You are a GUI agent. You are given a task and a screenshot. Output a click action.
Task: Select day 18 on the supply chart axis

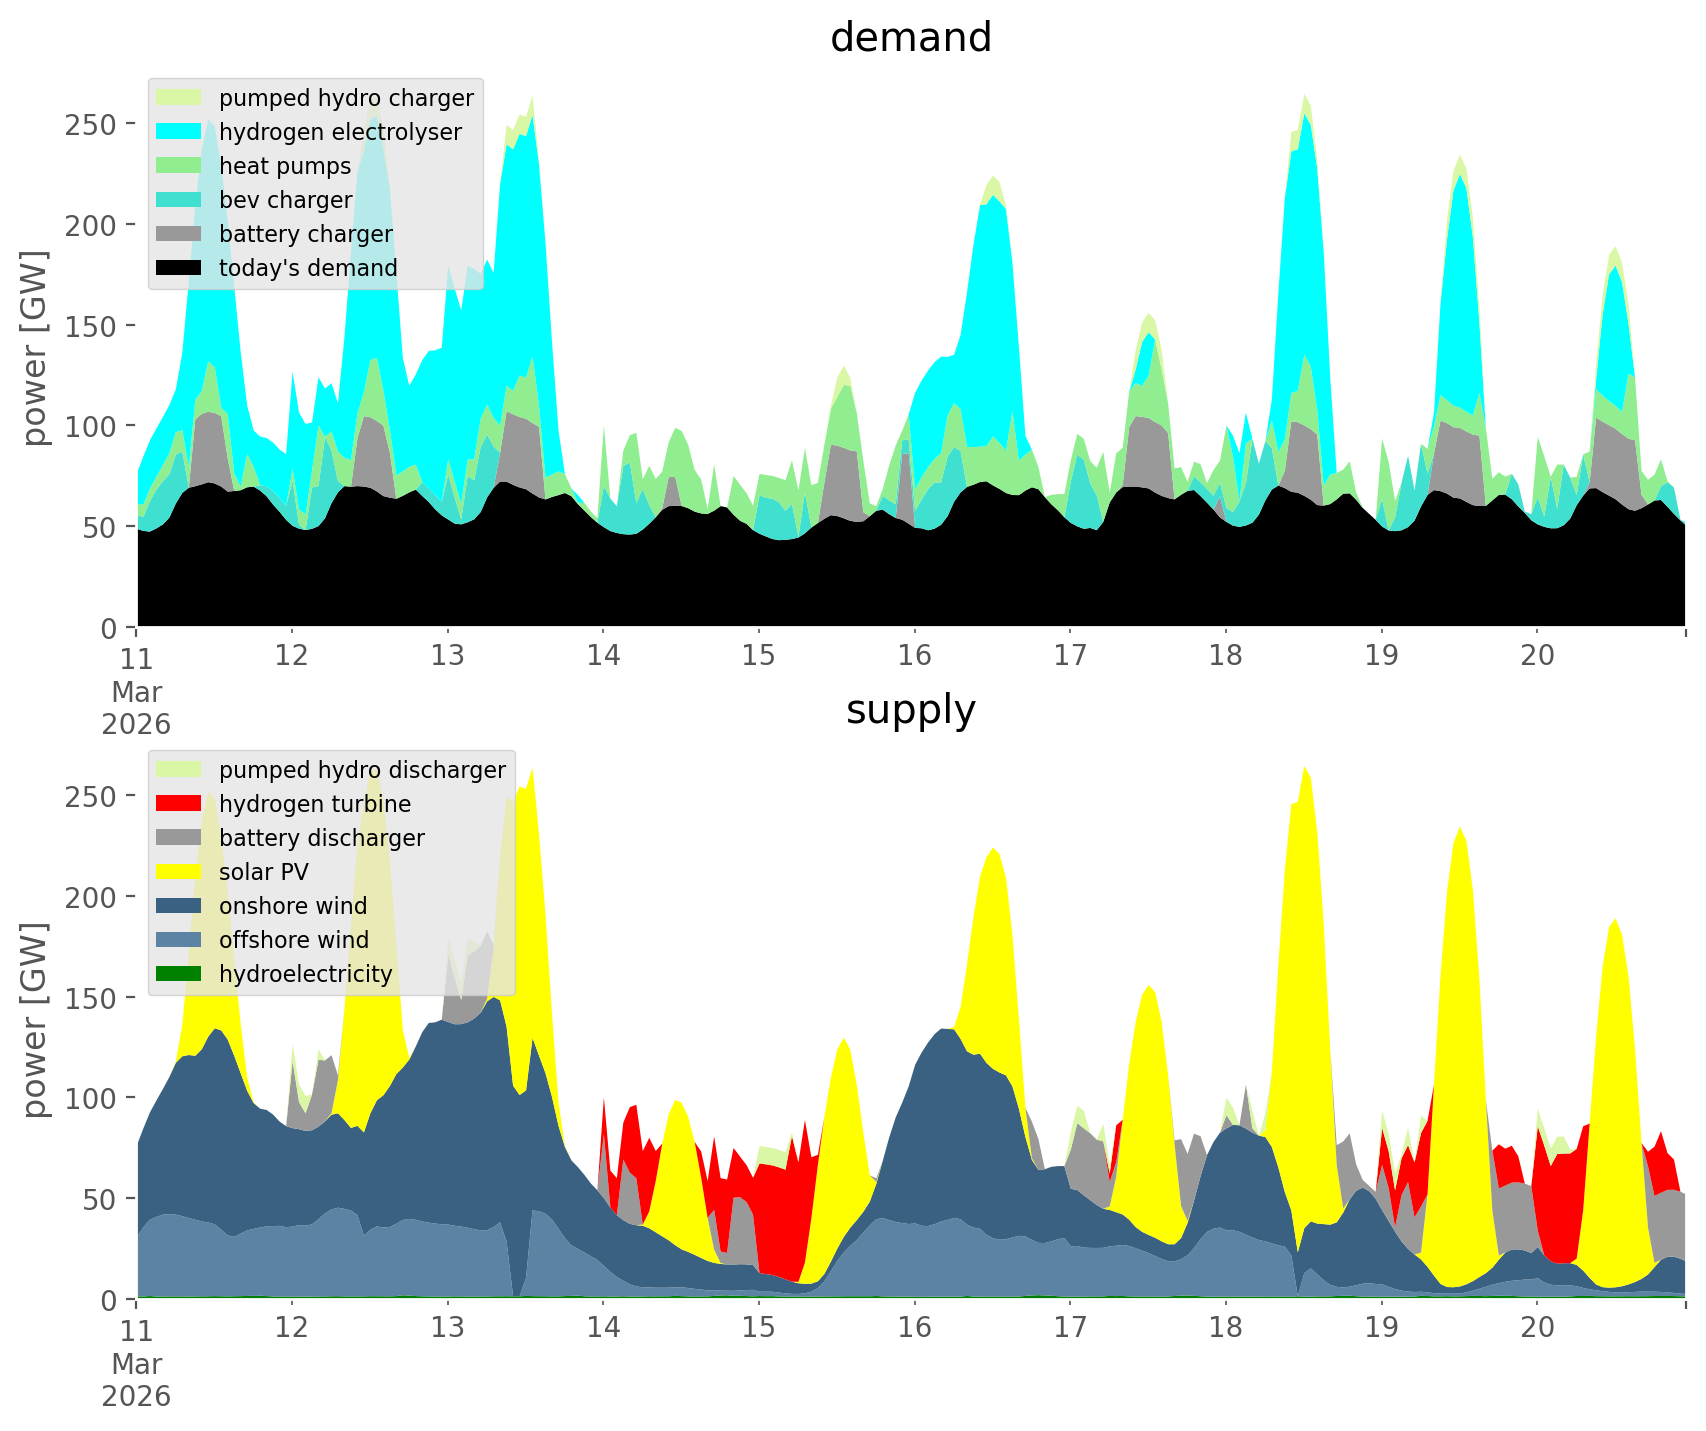pyautogui.click(x=1225, y=1328)
